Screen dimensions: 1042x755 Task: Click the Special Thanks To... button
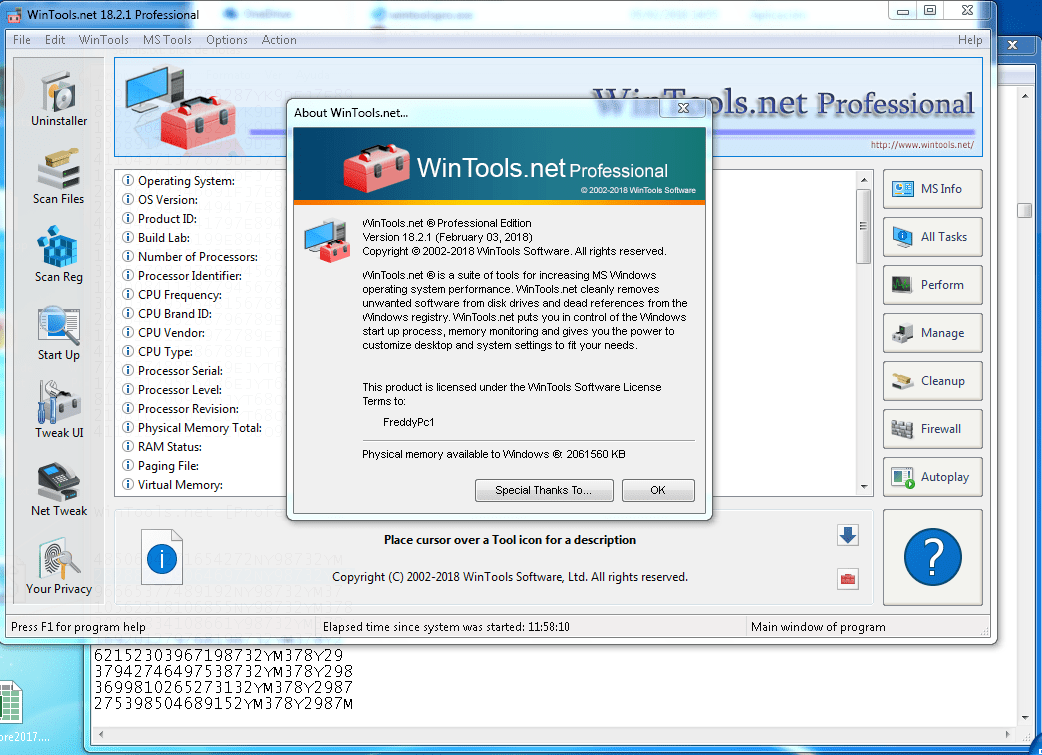(x=544, y=490)
